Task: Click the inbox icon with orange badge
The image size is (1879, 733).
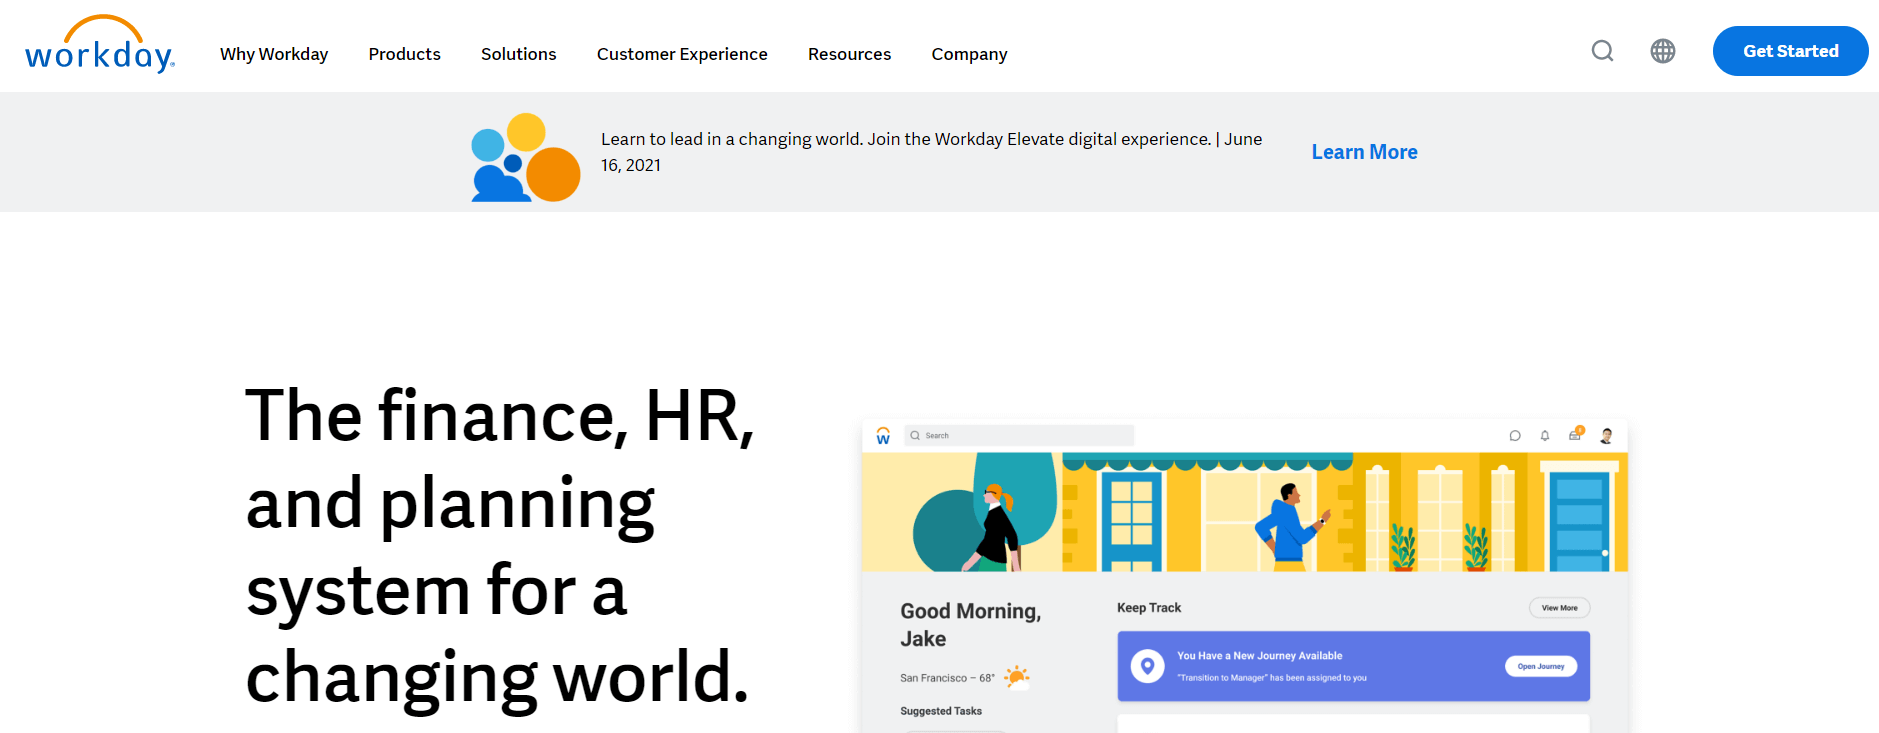Action: coord(1576,434)
